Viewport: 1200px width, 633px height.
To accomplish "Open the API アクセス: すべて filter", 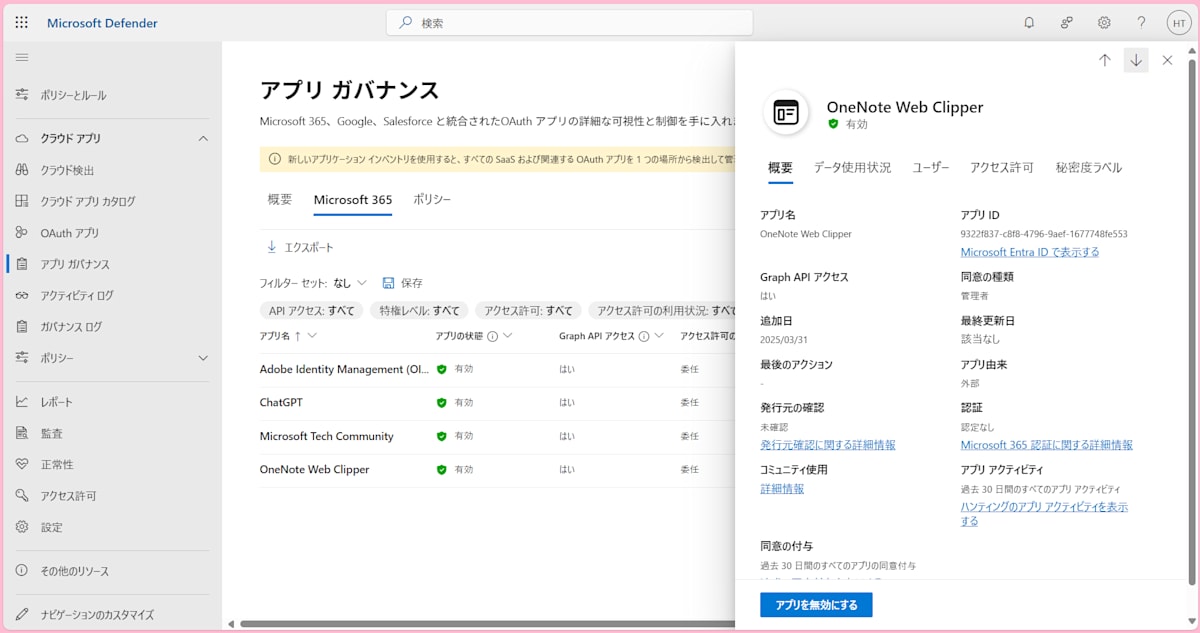I will [x=312, y=311].
